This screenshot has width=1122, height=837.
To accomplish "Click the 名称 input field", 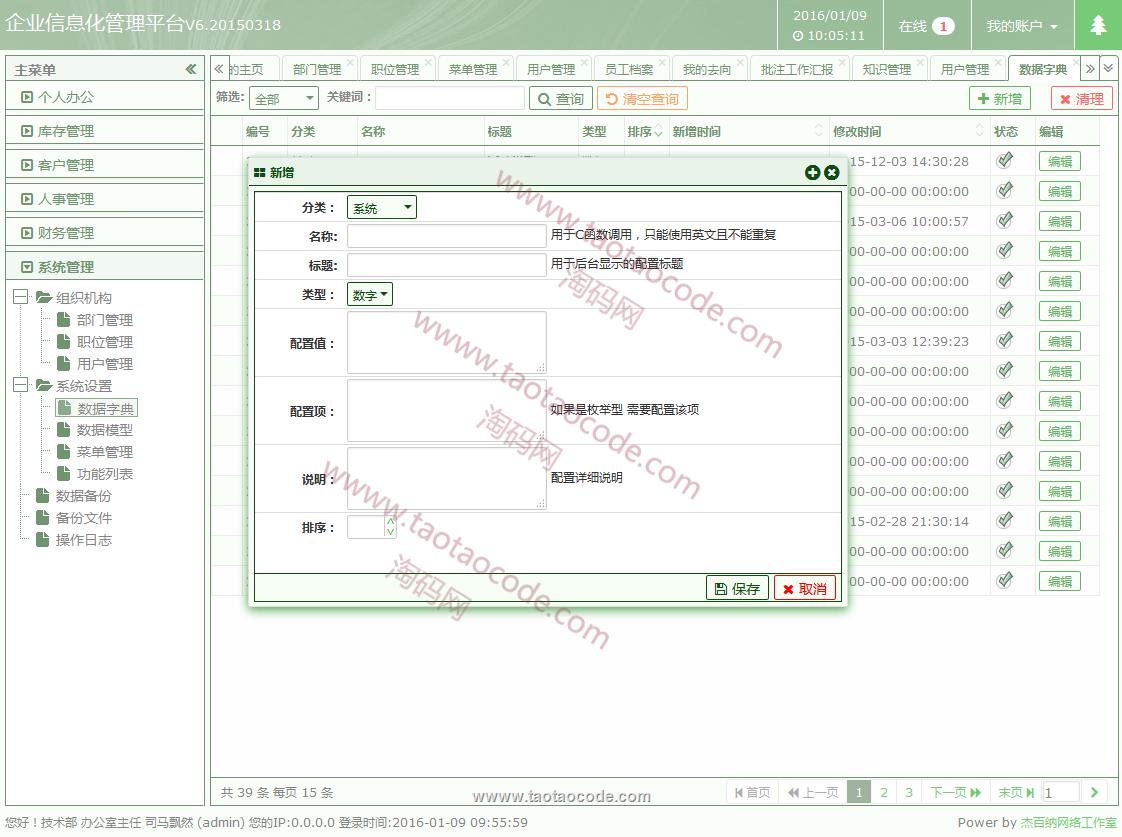I will click(x=446, y=236).
